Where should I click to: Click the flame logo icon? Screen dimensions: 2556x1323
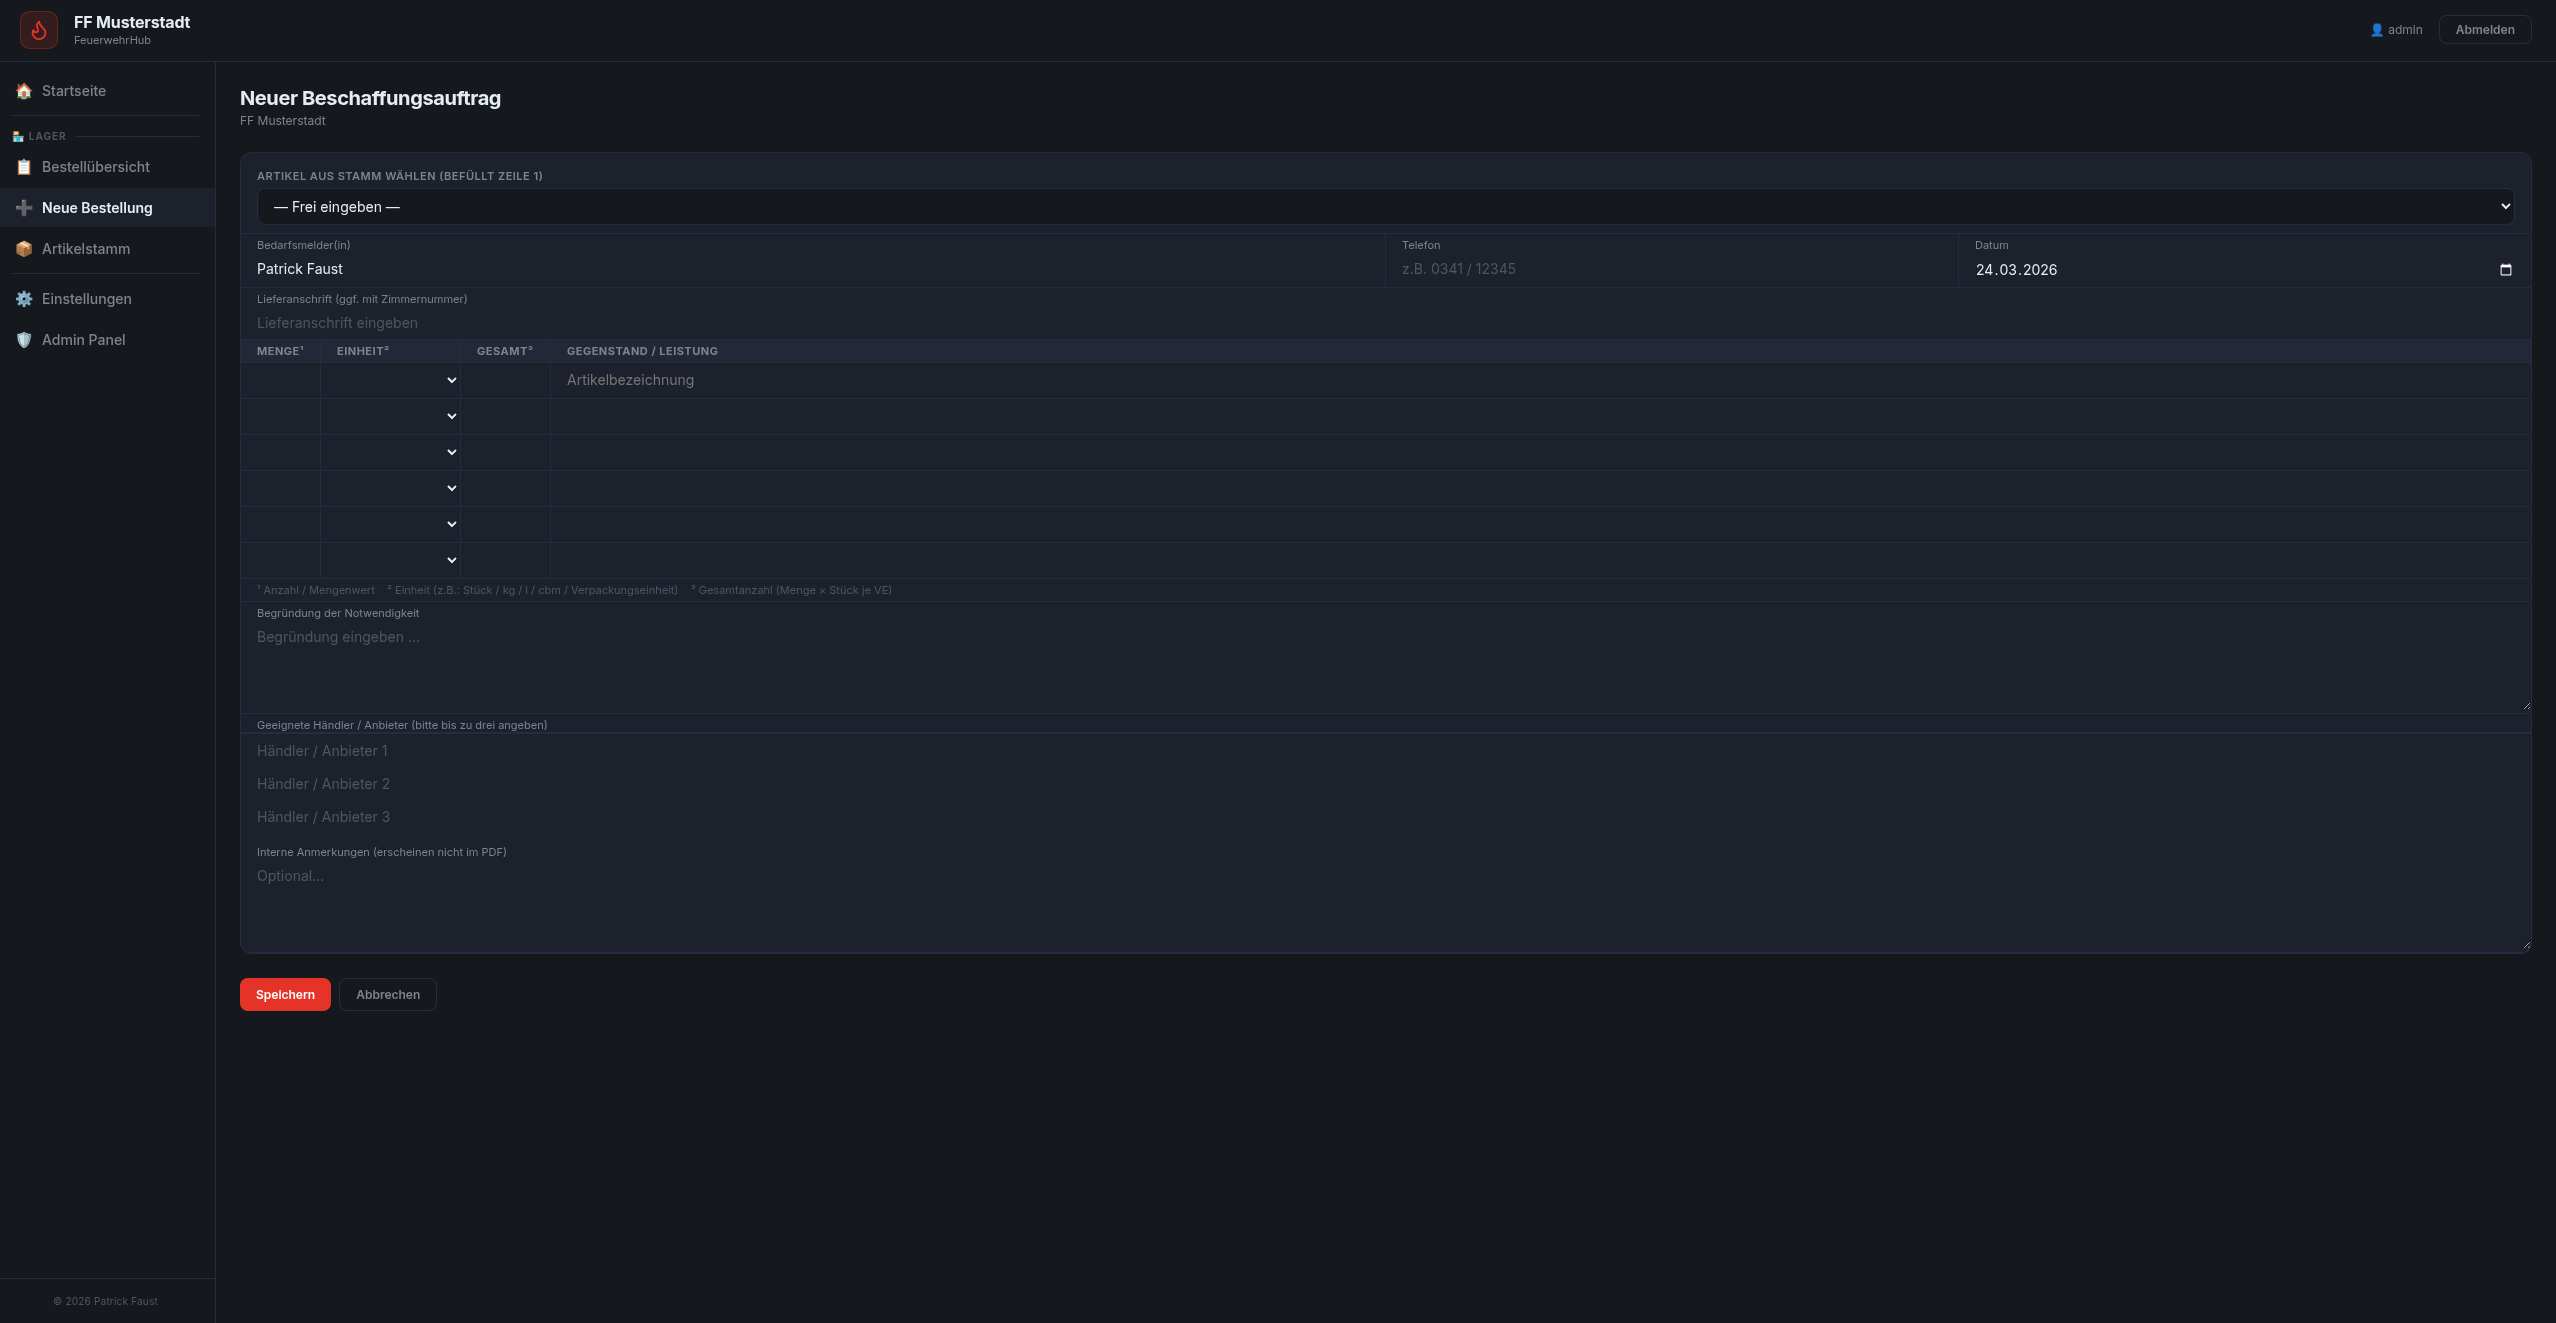pos(39,30)
